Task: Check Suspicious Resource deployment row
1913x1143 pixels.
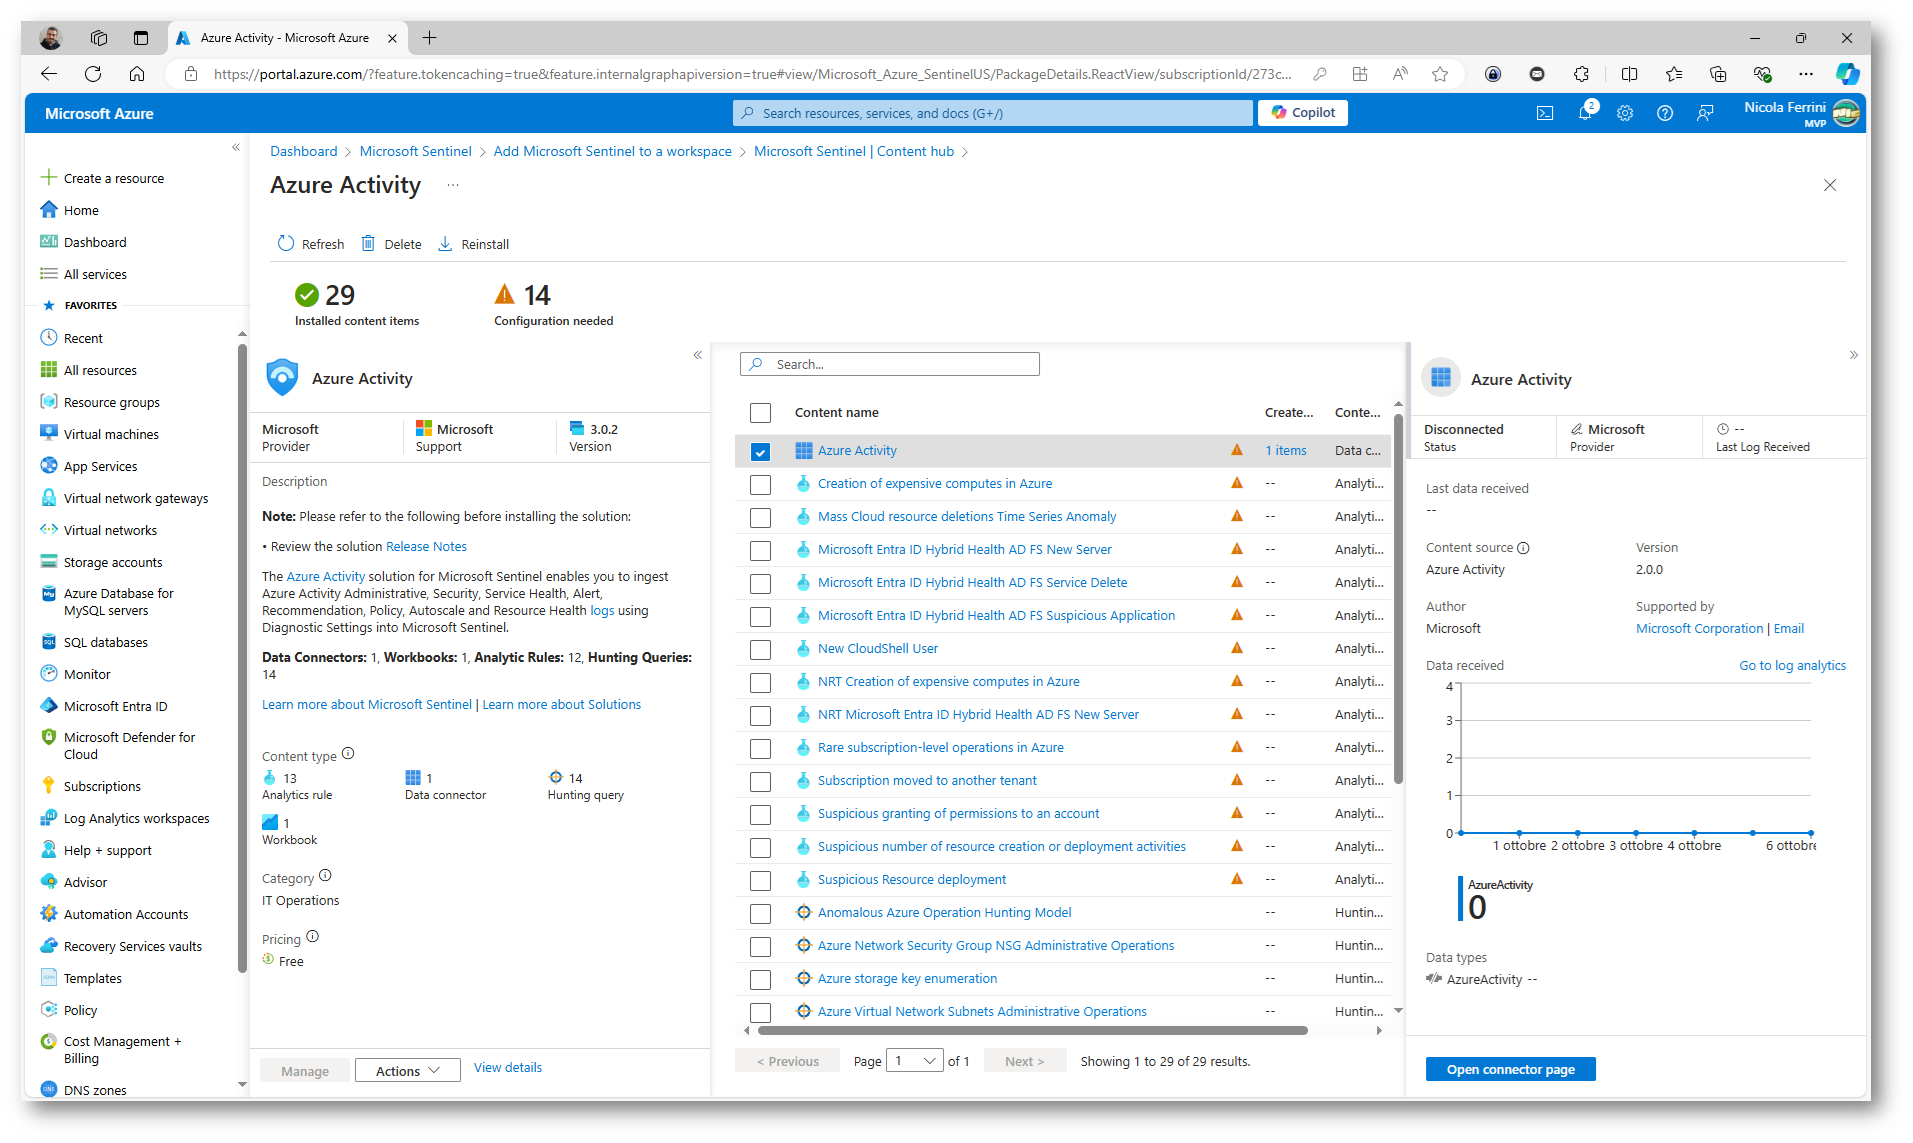Action: (x=760, y=881)
